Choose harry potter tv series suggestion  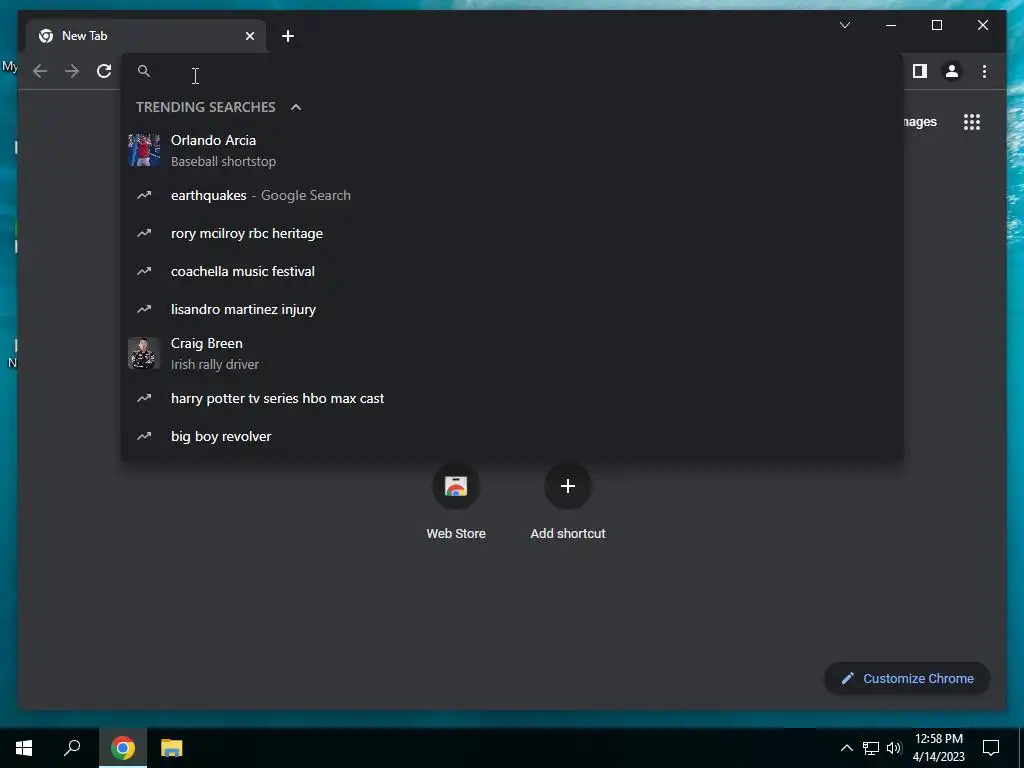point(512,398)
